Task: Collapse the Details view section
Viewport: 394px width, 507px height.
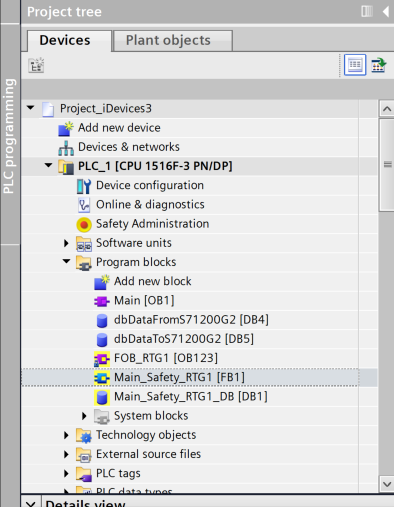Action: point(31,503)
